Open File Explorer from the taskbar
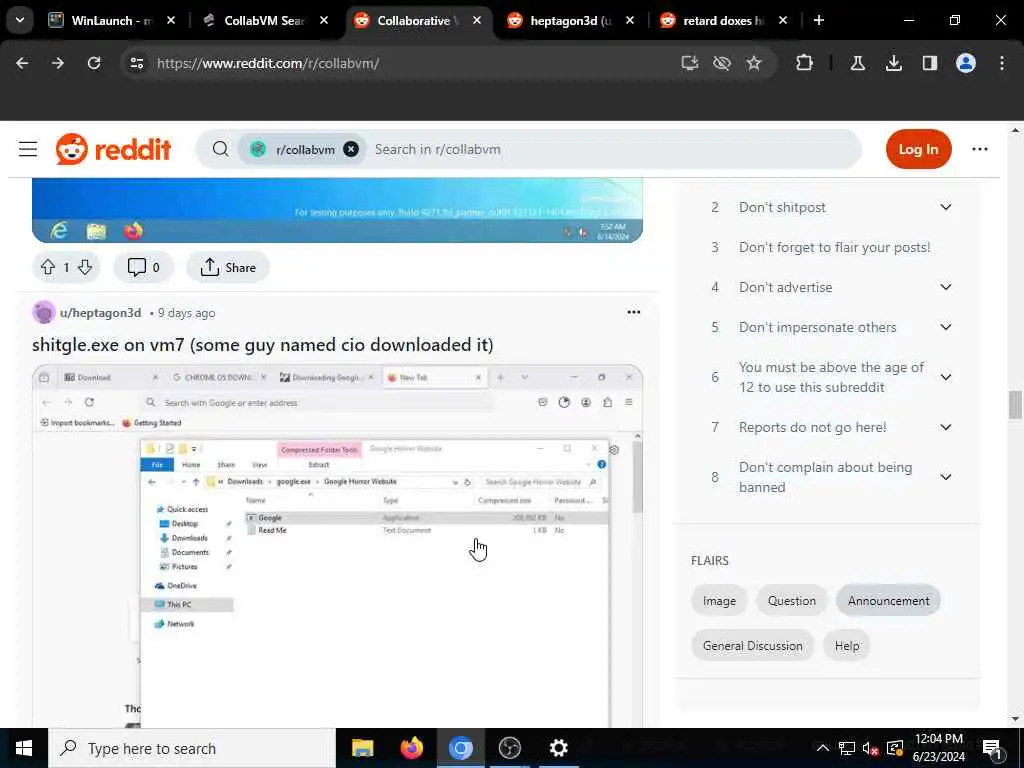The width and height of the screenshot is (1024, 768). 362,748
